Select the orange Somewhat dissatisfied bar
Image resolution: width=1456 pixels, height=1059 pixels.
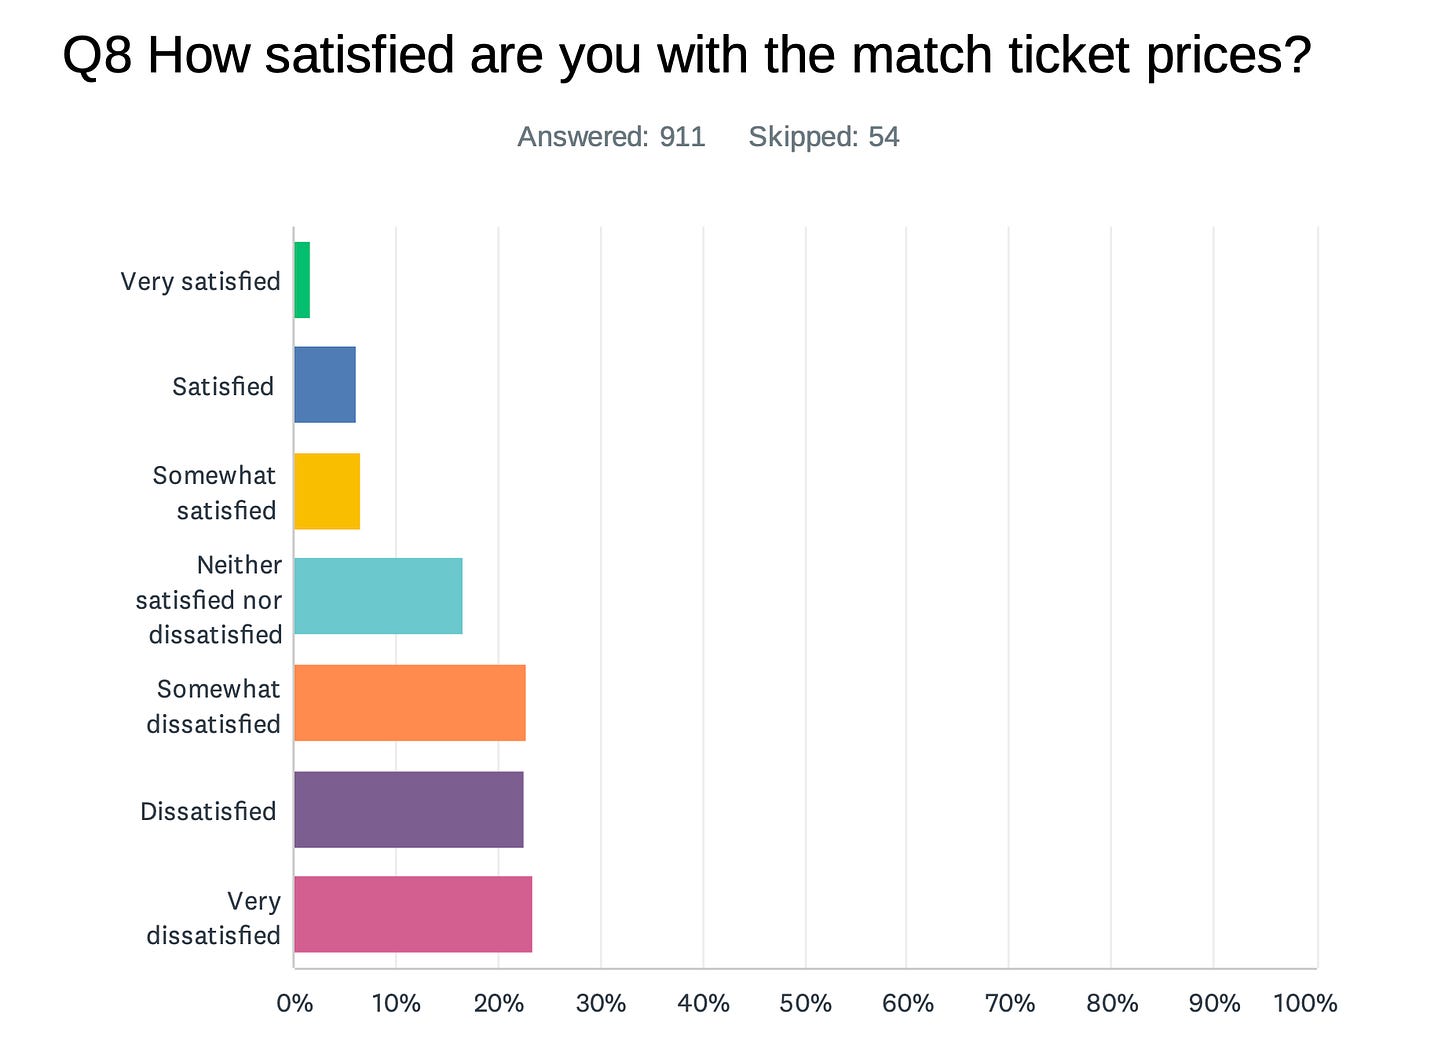tap(410, 703)
